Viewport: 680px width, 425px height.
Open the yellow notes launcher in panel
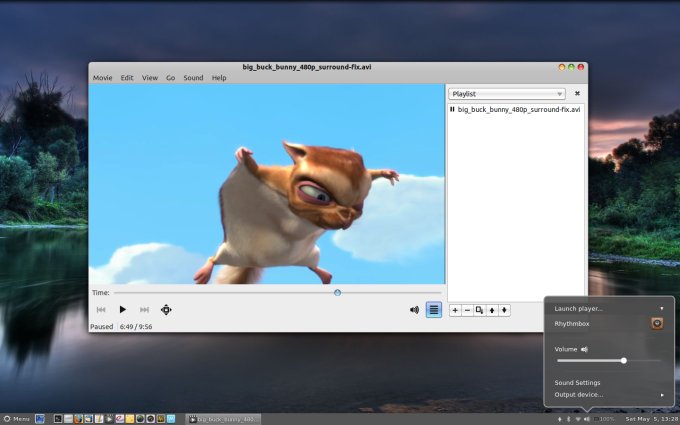[130, 419]
